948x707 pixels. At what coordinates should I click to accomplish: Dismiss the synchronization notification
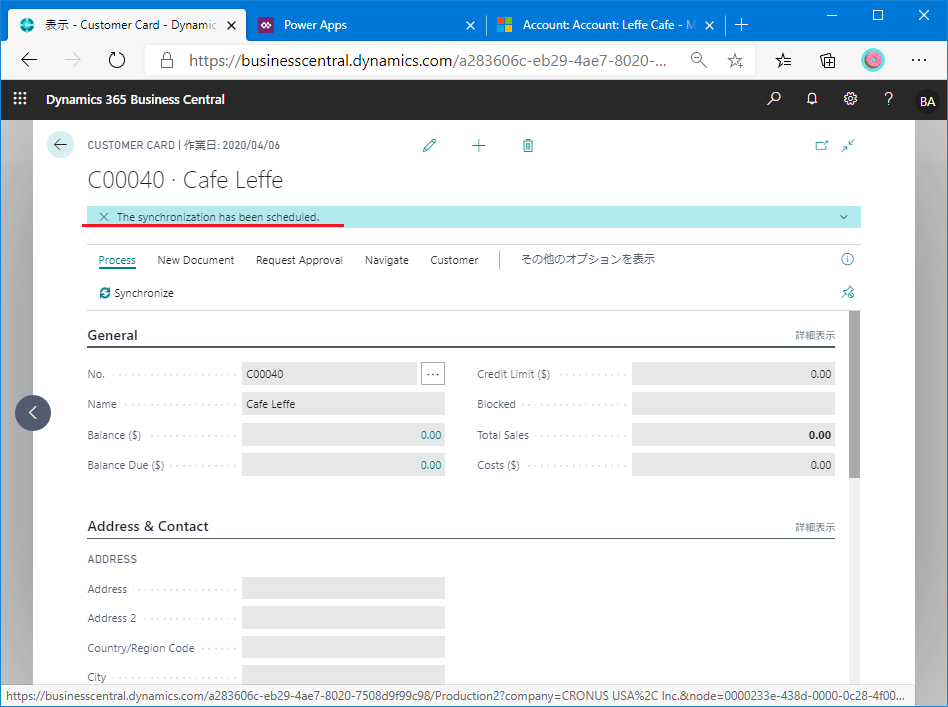click(104, 217)
